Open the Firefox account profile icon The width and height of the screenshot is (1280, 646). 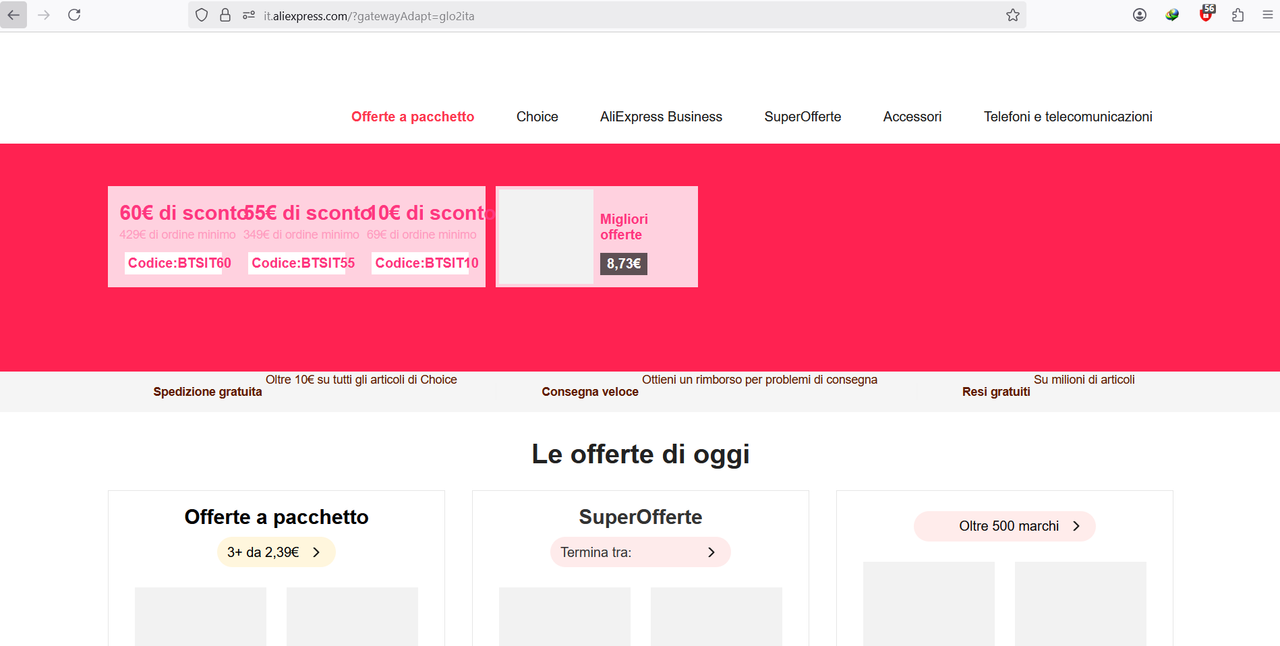(x=1140, y=15)
